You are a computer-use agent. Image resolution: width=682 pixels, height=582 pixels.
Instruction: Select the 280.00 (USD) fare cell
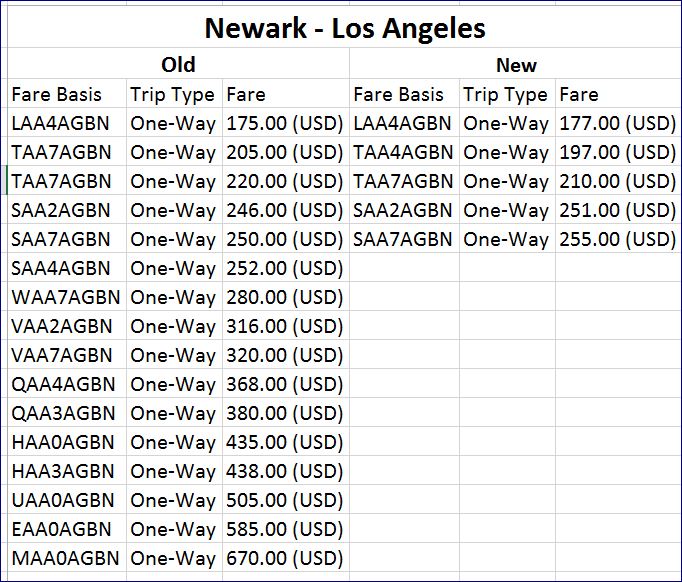point(285,298)
